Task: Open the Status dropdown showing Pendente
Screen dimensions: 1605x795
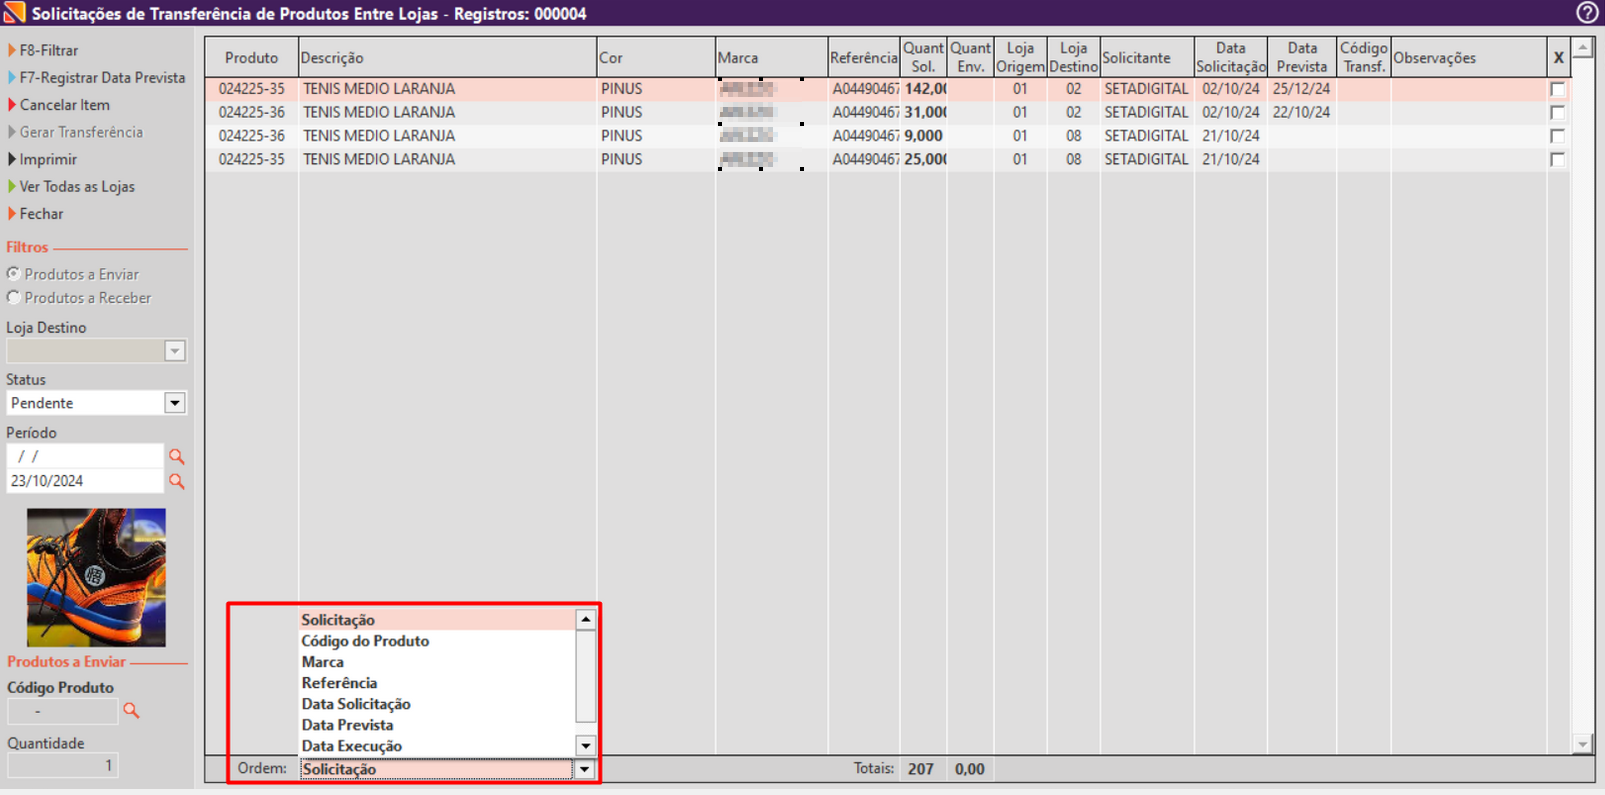Action: [x=175, y=403]
